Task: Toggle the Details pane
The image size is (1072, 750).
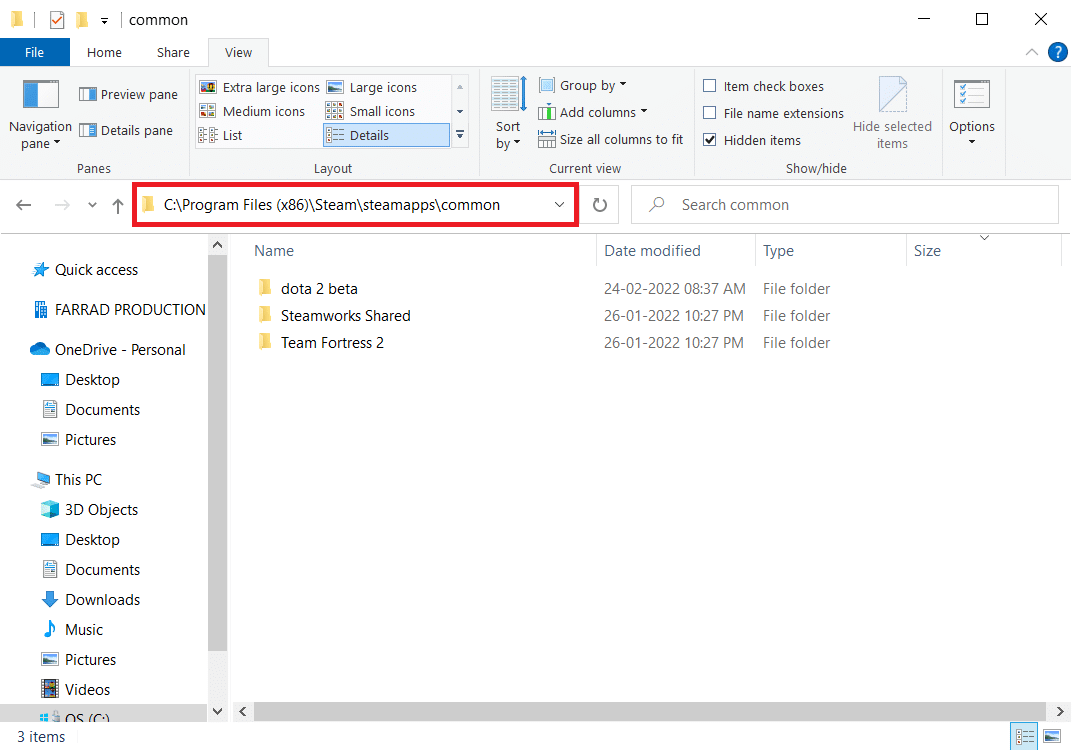Action: click(126, 130)
